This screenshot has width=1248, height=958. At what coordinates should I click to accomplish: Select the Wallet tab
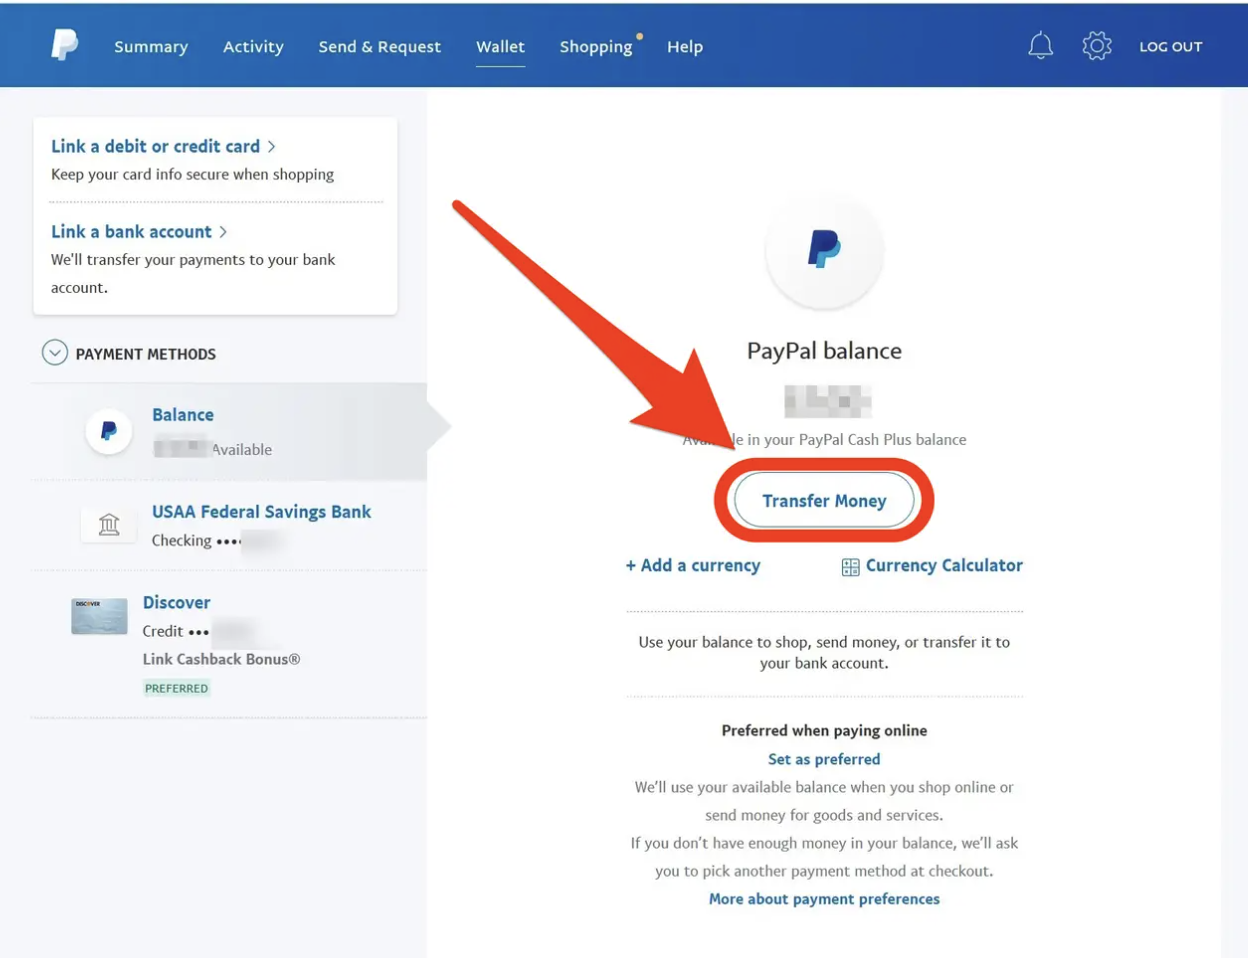click(500, 47)
